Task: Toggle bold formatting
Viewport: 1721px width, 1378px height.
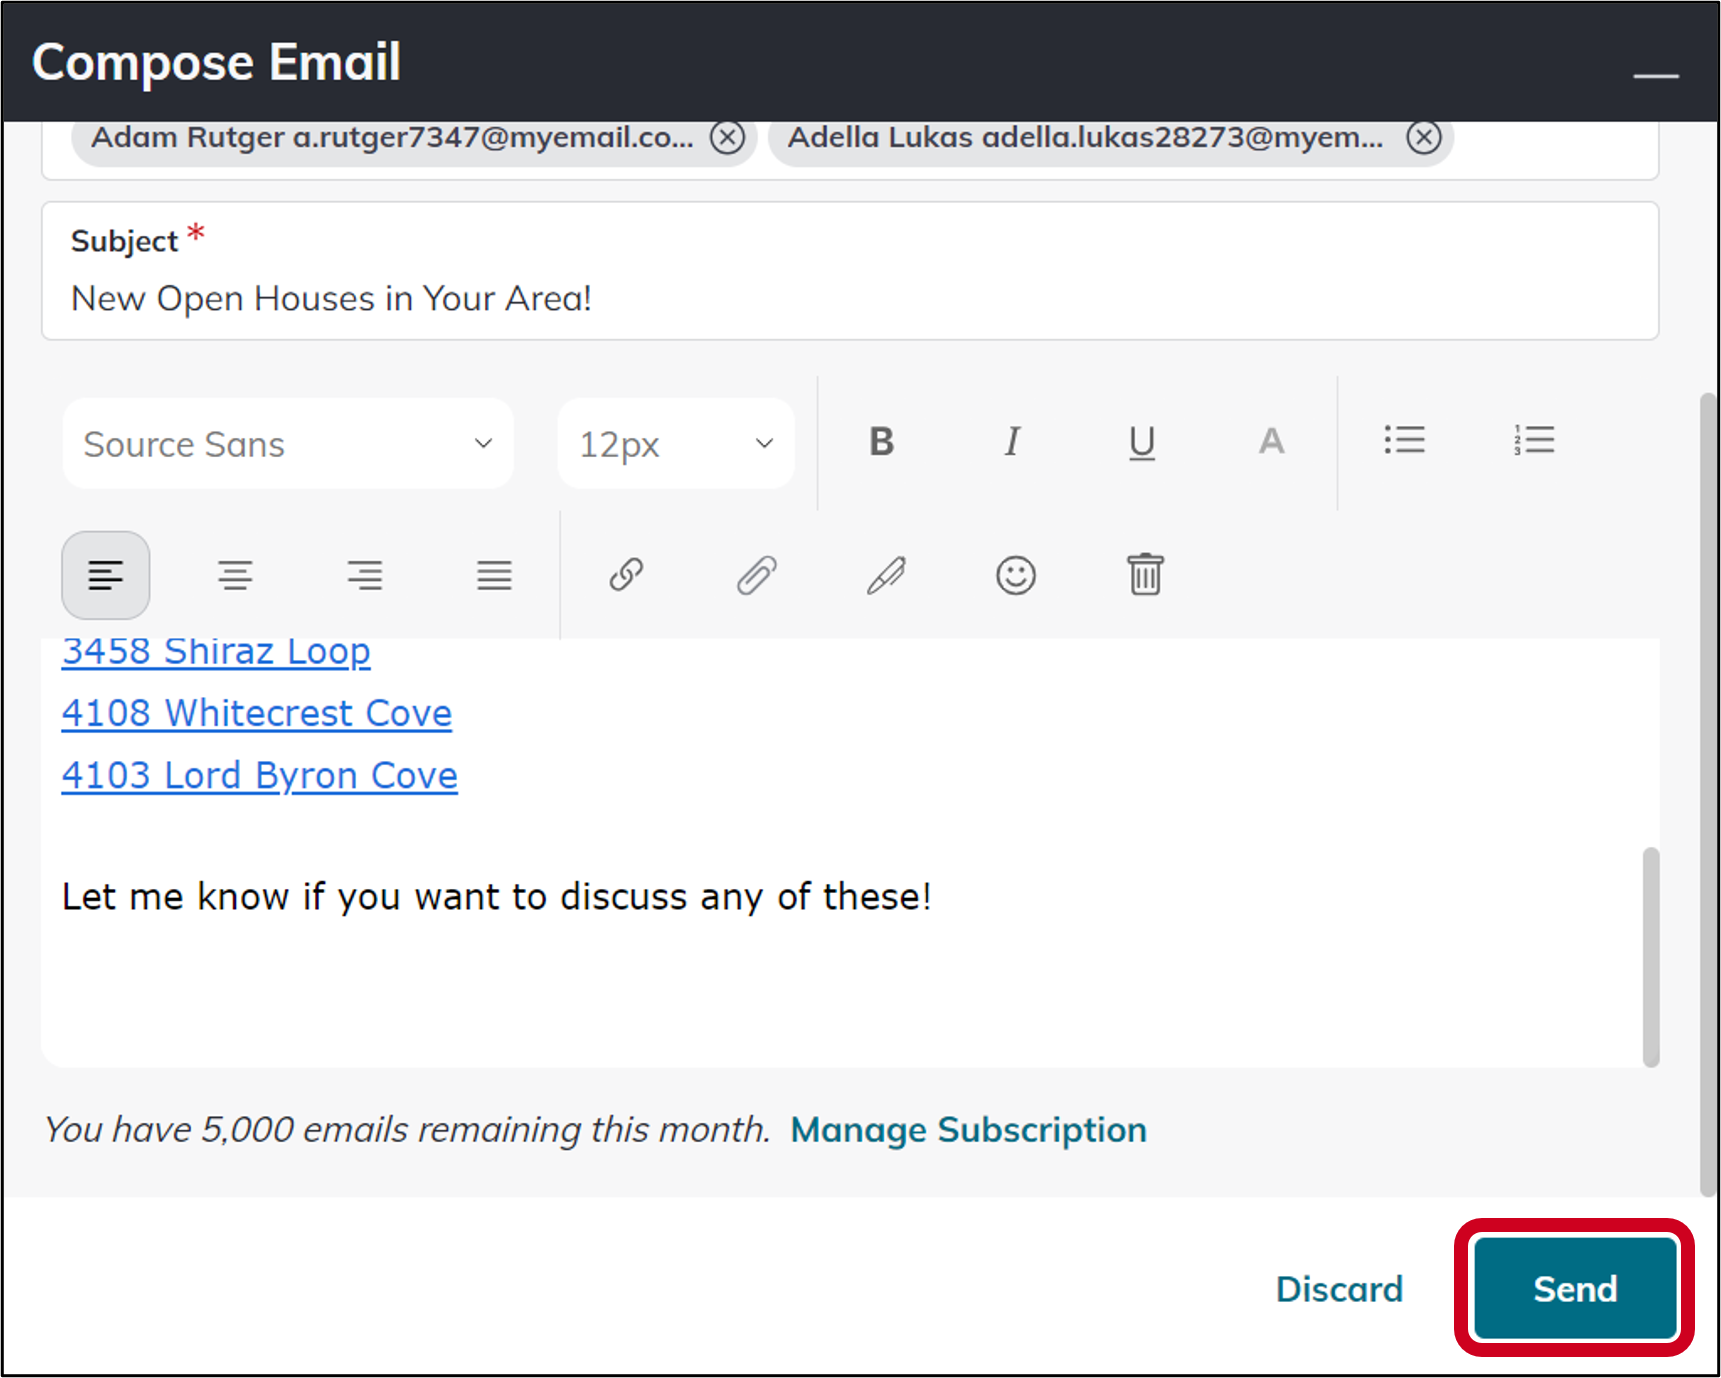Action: (881, 442)
